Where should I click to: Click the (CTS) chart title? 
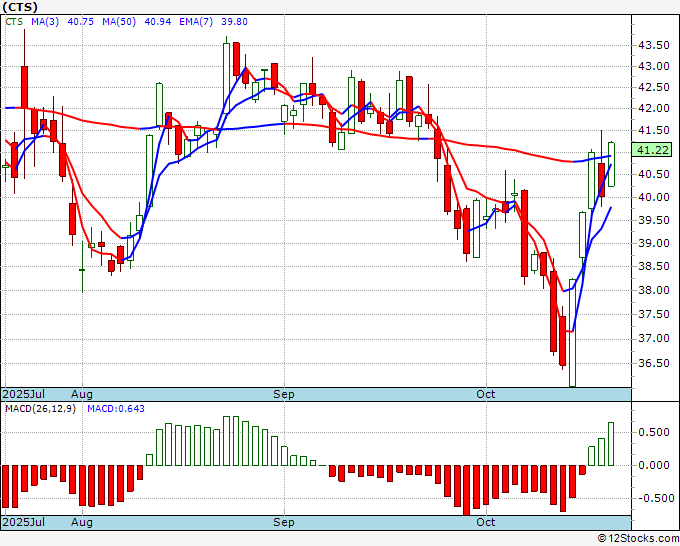click(x=20, y=7)
